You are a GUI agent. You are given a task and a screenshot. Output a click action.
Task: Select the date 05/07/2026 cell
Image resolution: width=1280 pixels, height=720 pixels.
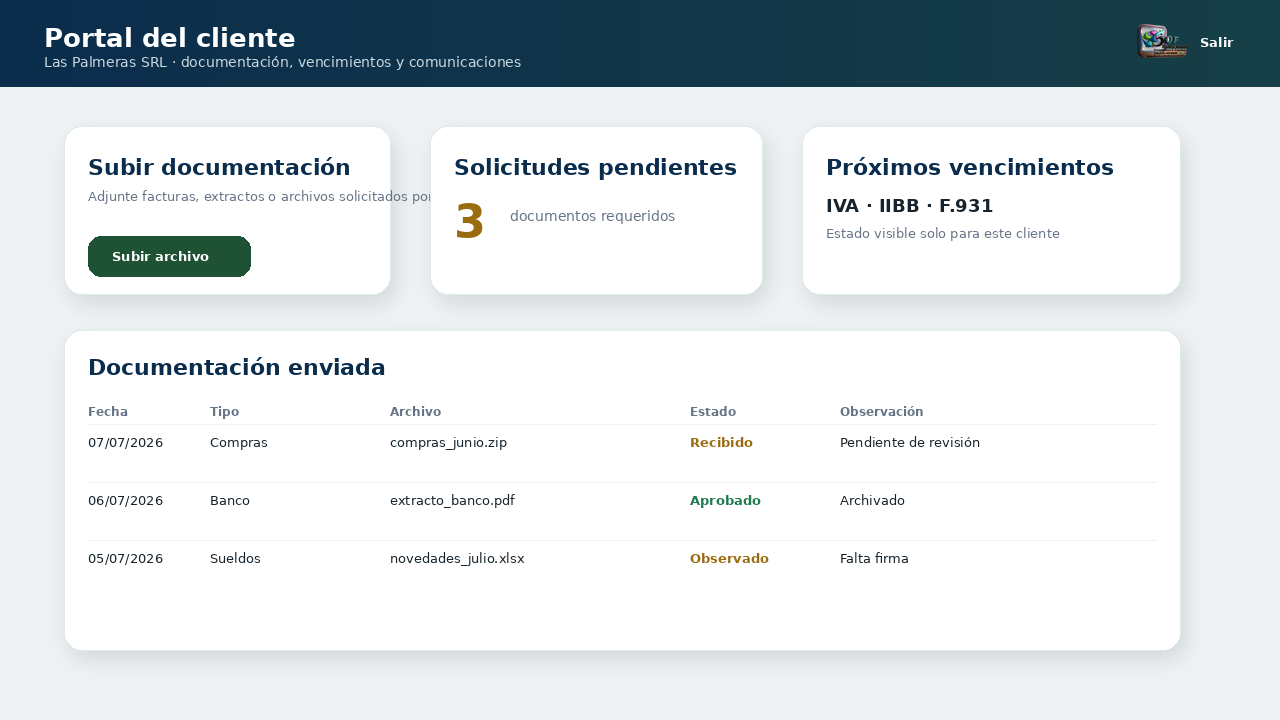pos(125,559)
